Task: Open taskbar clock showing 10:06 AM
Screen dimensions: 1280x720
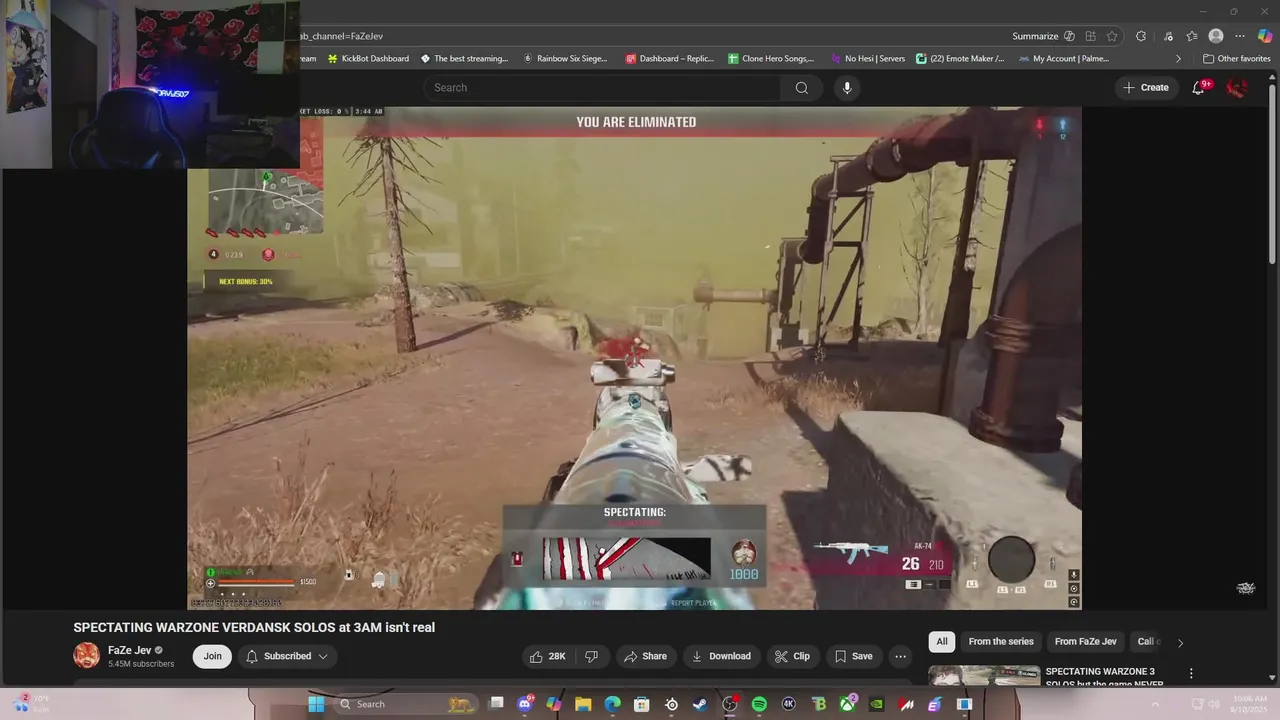Action: point(1250,704)
